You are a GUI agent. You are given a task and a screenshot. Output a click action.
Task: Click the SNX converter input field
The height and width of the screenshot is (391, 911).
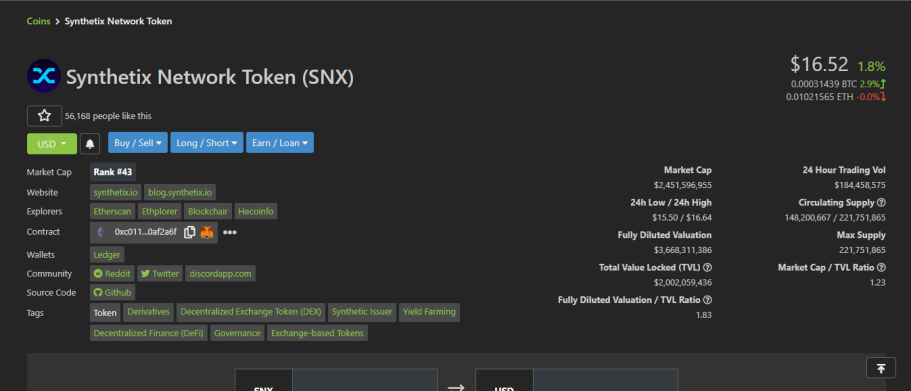coord(364,381)
